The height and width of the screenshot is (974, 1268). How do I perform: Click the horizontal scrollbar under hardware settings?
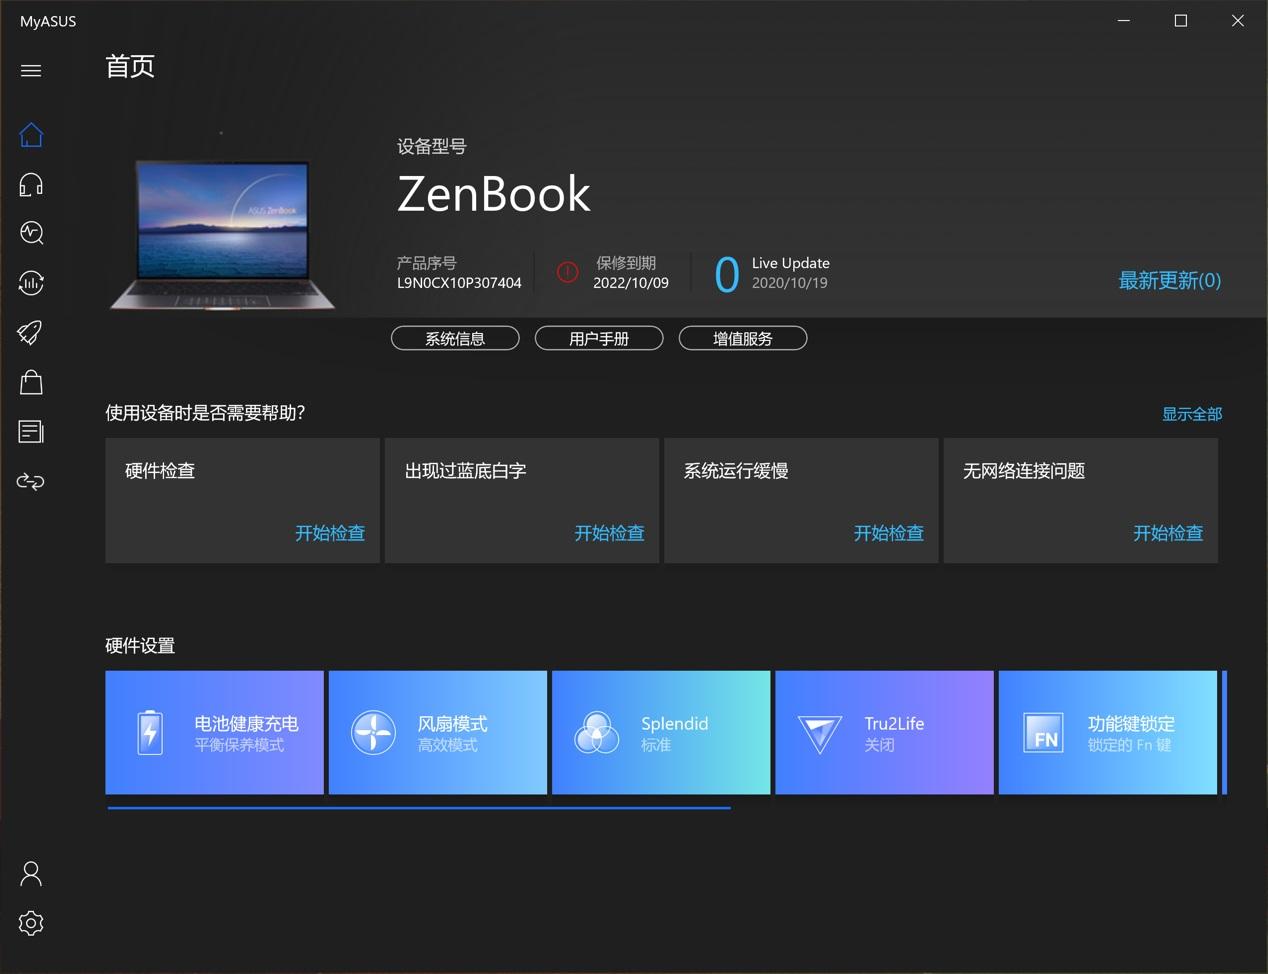[x=419, y=808]
